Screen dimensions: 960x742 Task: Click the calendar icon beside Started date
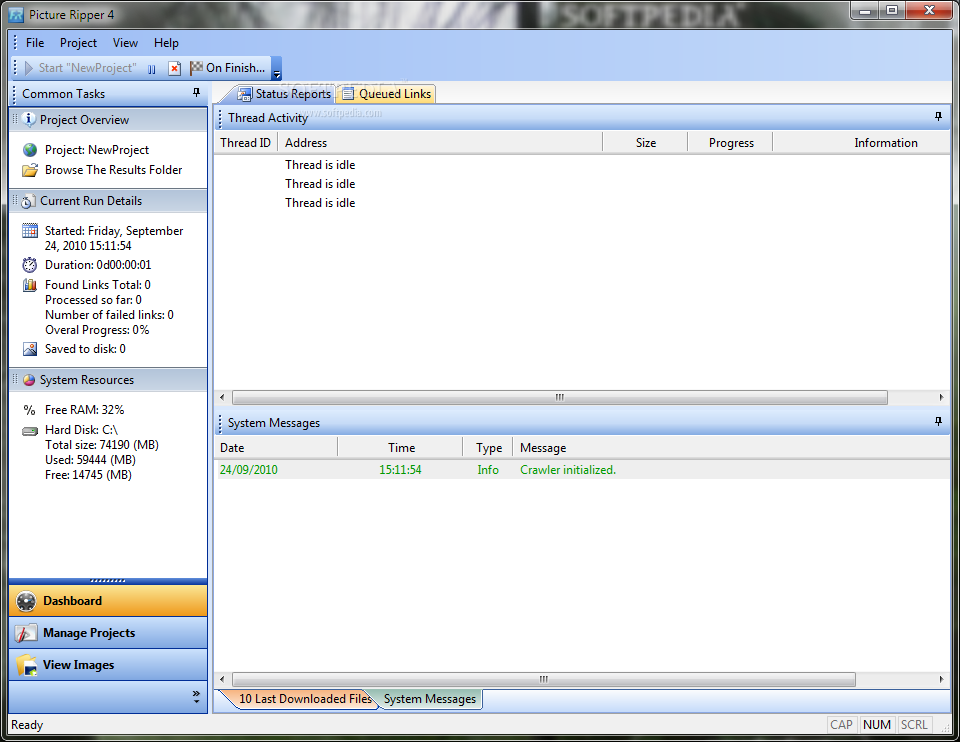30,231
